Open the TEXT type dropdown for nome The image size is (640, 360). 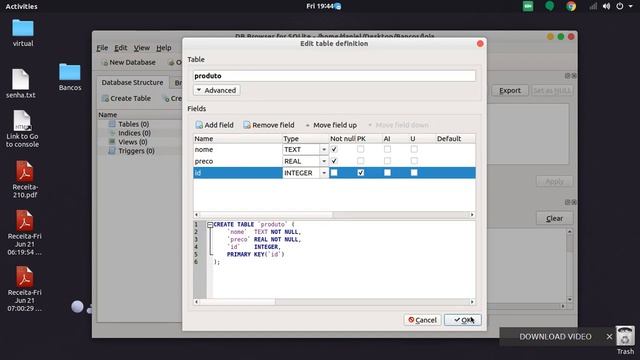pyautogui.click(x=324, y=149)
